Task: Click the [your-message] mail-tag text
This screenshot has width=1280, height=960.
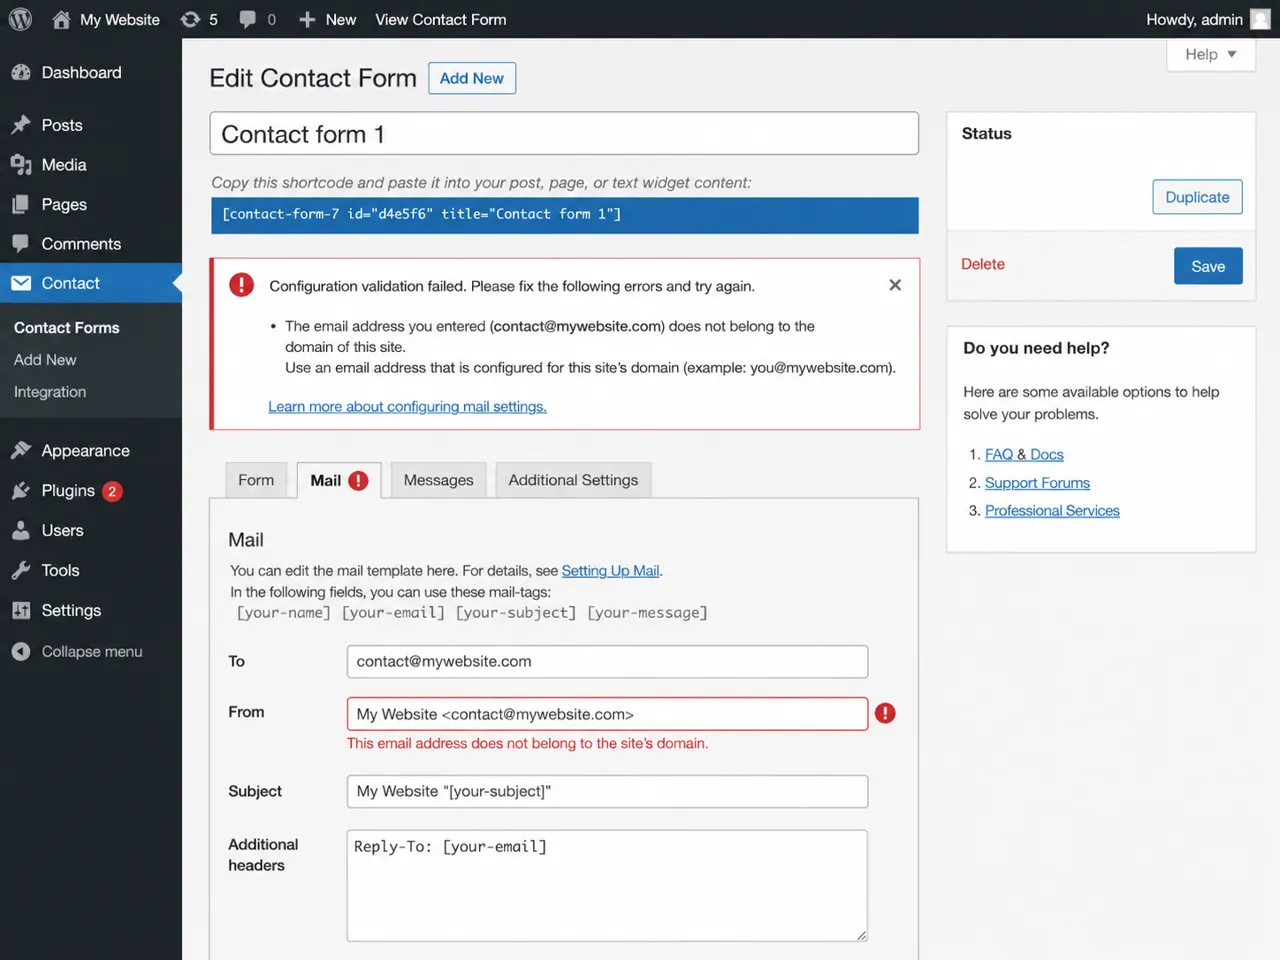Action: point(647,612)
